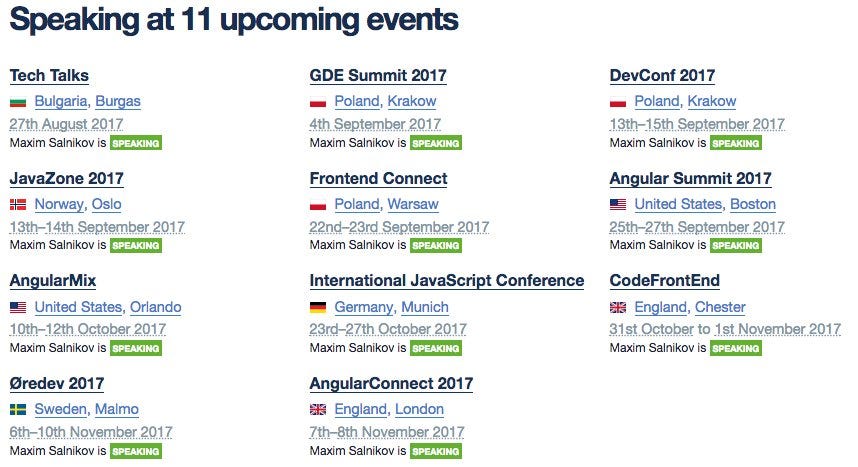Screen dimensions: 858x467
Task: Click the SPEAKING badge under Øredev 2017
Action: 136,452
